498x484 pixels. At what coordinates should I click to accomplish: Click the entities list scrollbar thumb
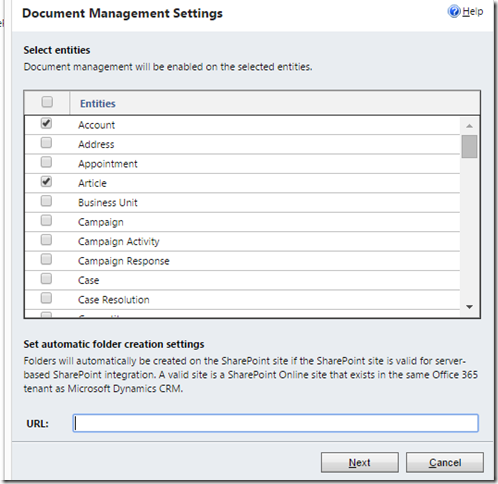(469, 146)
